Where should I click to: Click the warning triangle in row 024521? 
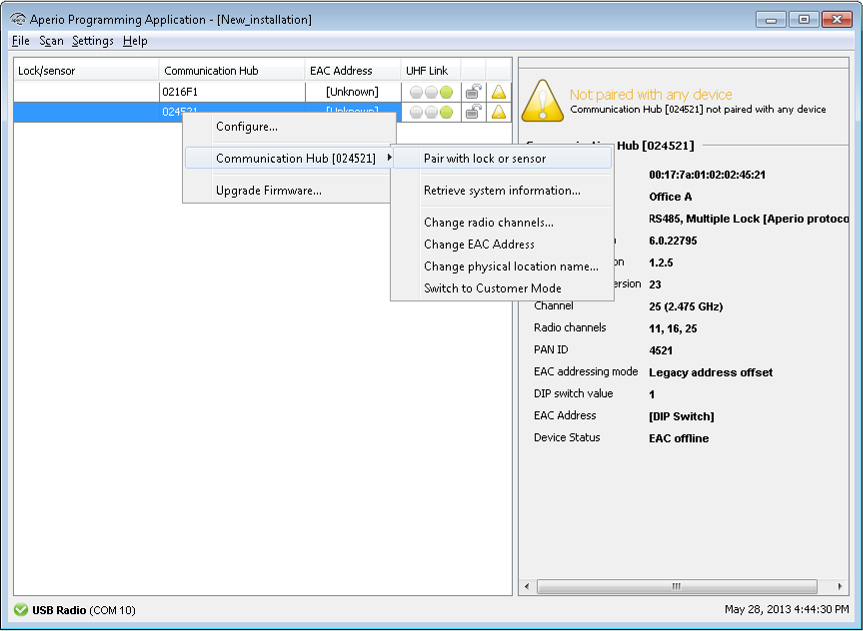click(x=499, y=112)
